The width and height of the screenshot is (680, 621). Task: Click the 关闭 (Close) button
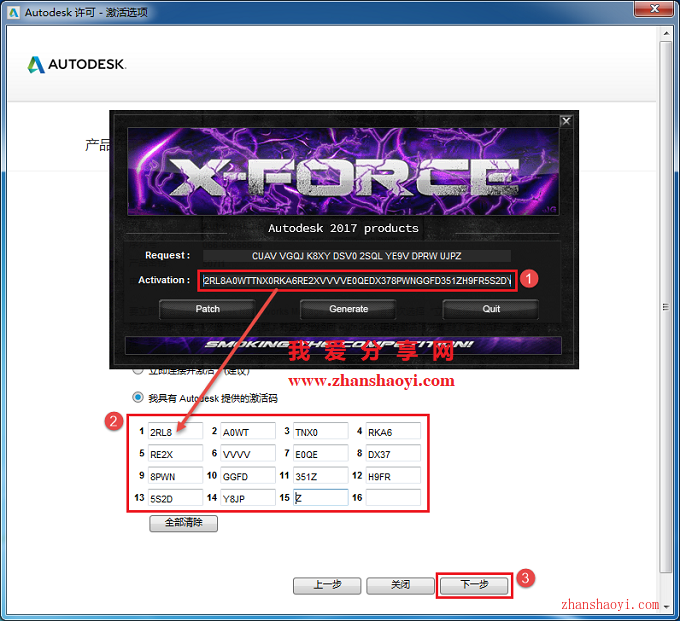coord(400,585)
